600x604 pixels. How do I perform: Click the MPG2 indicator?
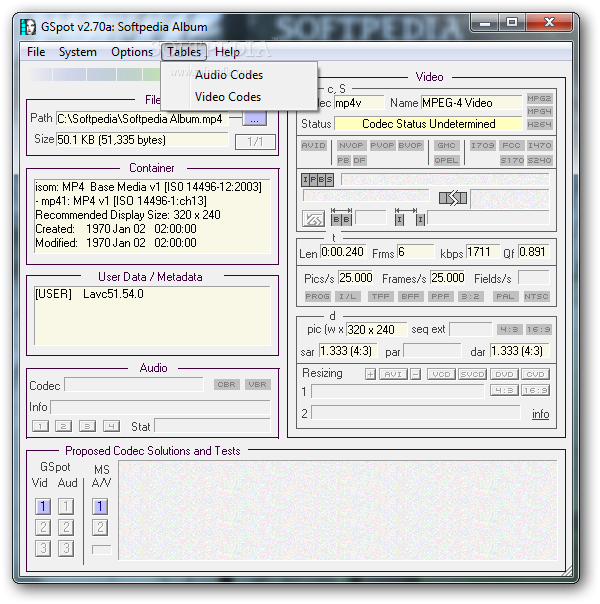539,99
